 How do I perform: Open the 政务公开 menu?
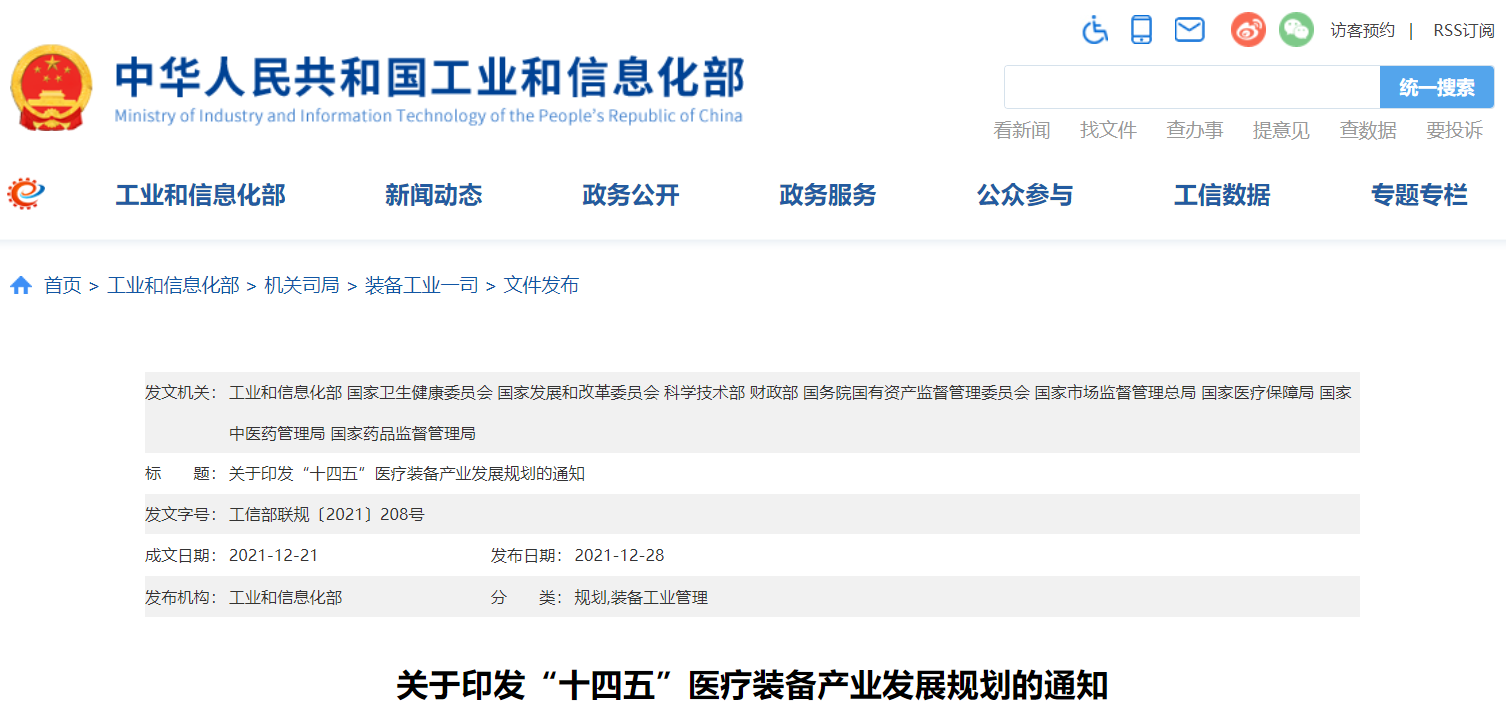point(630,195)
